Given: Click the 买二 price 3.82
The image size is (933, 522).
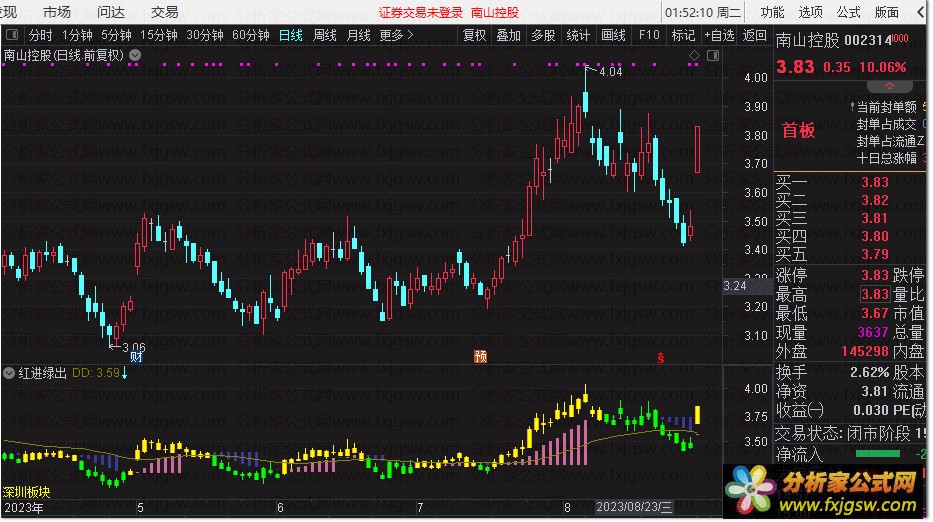Looking at the screenshot, I should tap(875, 200).
